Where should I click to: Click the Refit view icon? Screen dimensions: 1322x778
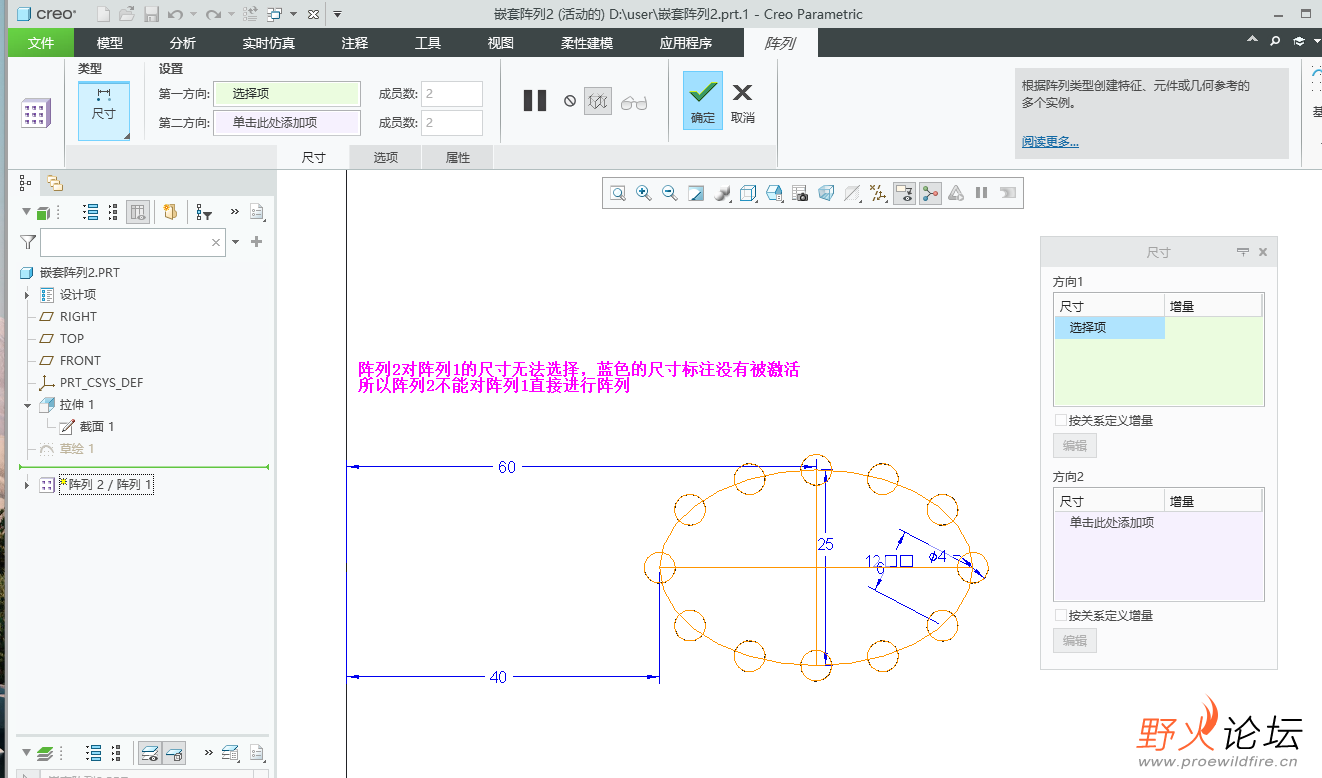click(618, 193)
